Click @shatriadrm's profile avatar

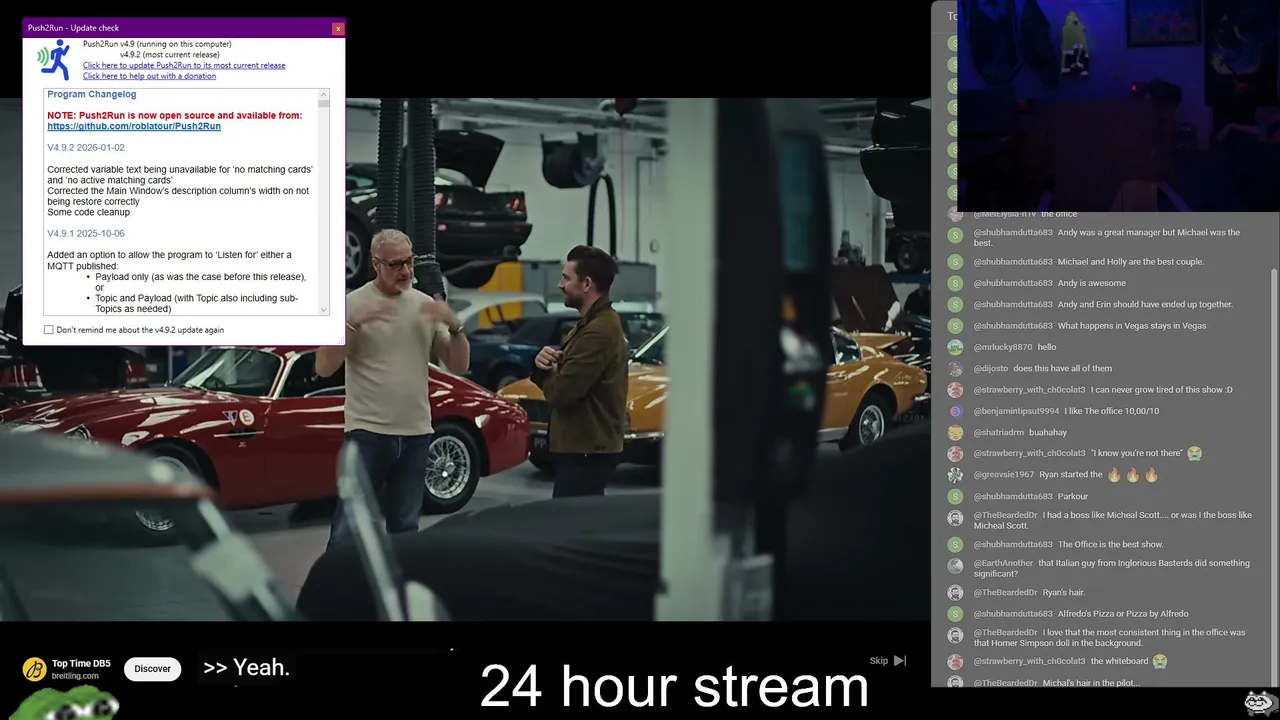pyautogui.click(x=955, y=433)
